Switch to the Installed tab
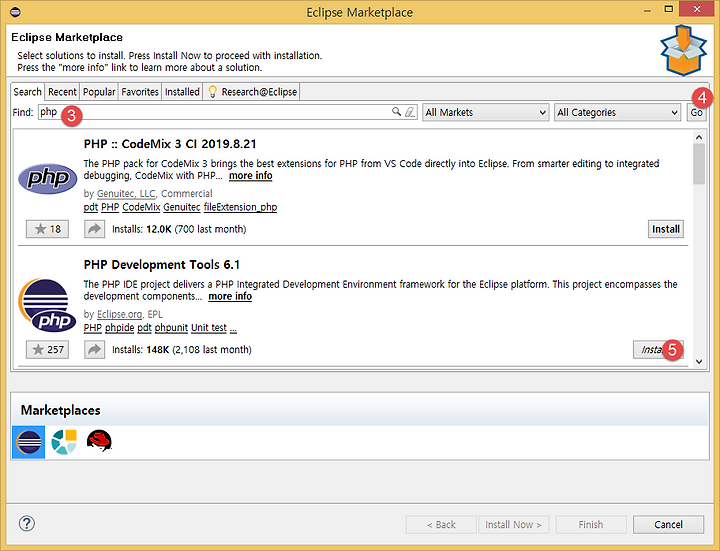The width and height of the screenshot is (720, 551). [182, 92]
